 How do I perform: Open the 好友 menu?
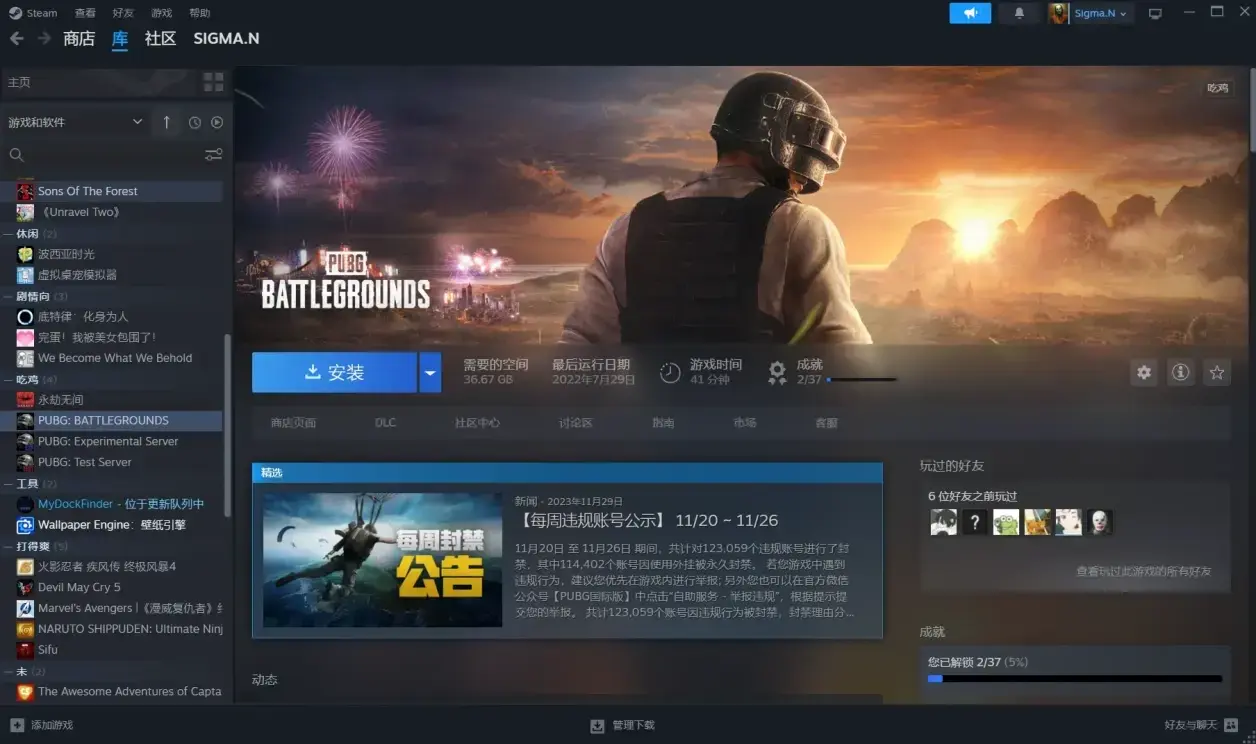pos(123,13)
